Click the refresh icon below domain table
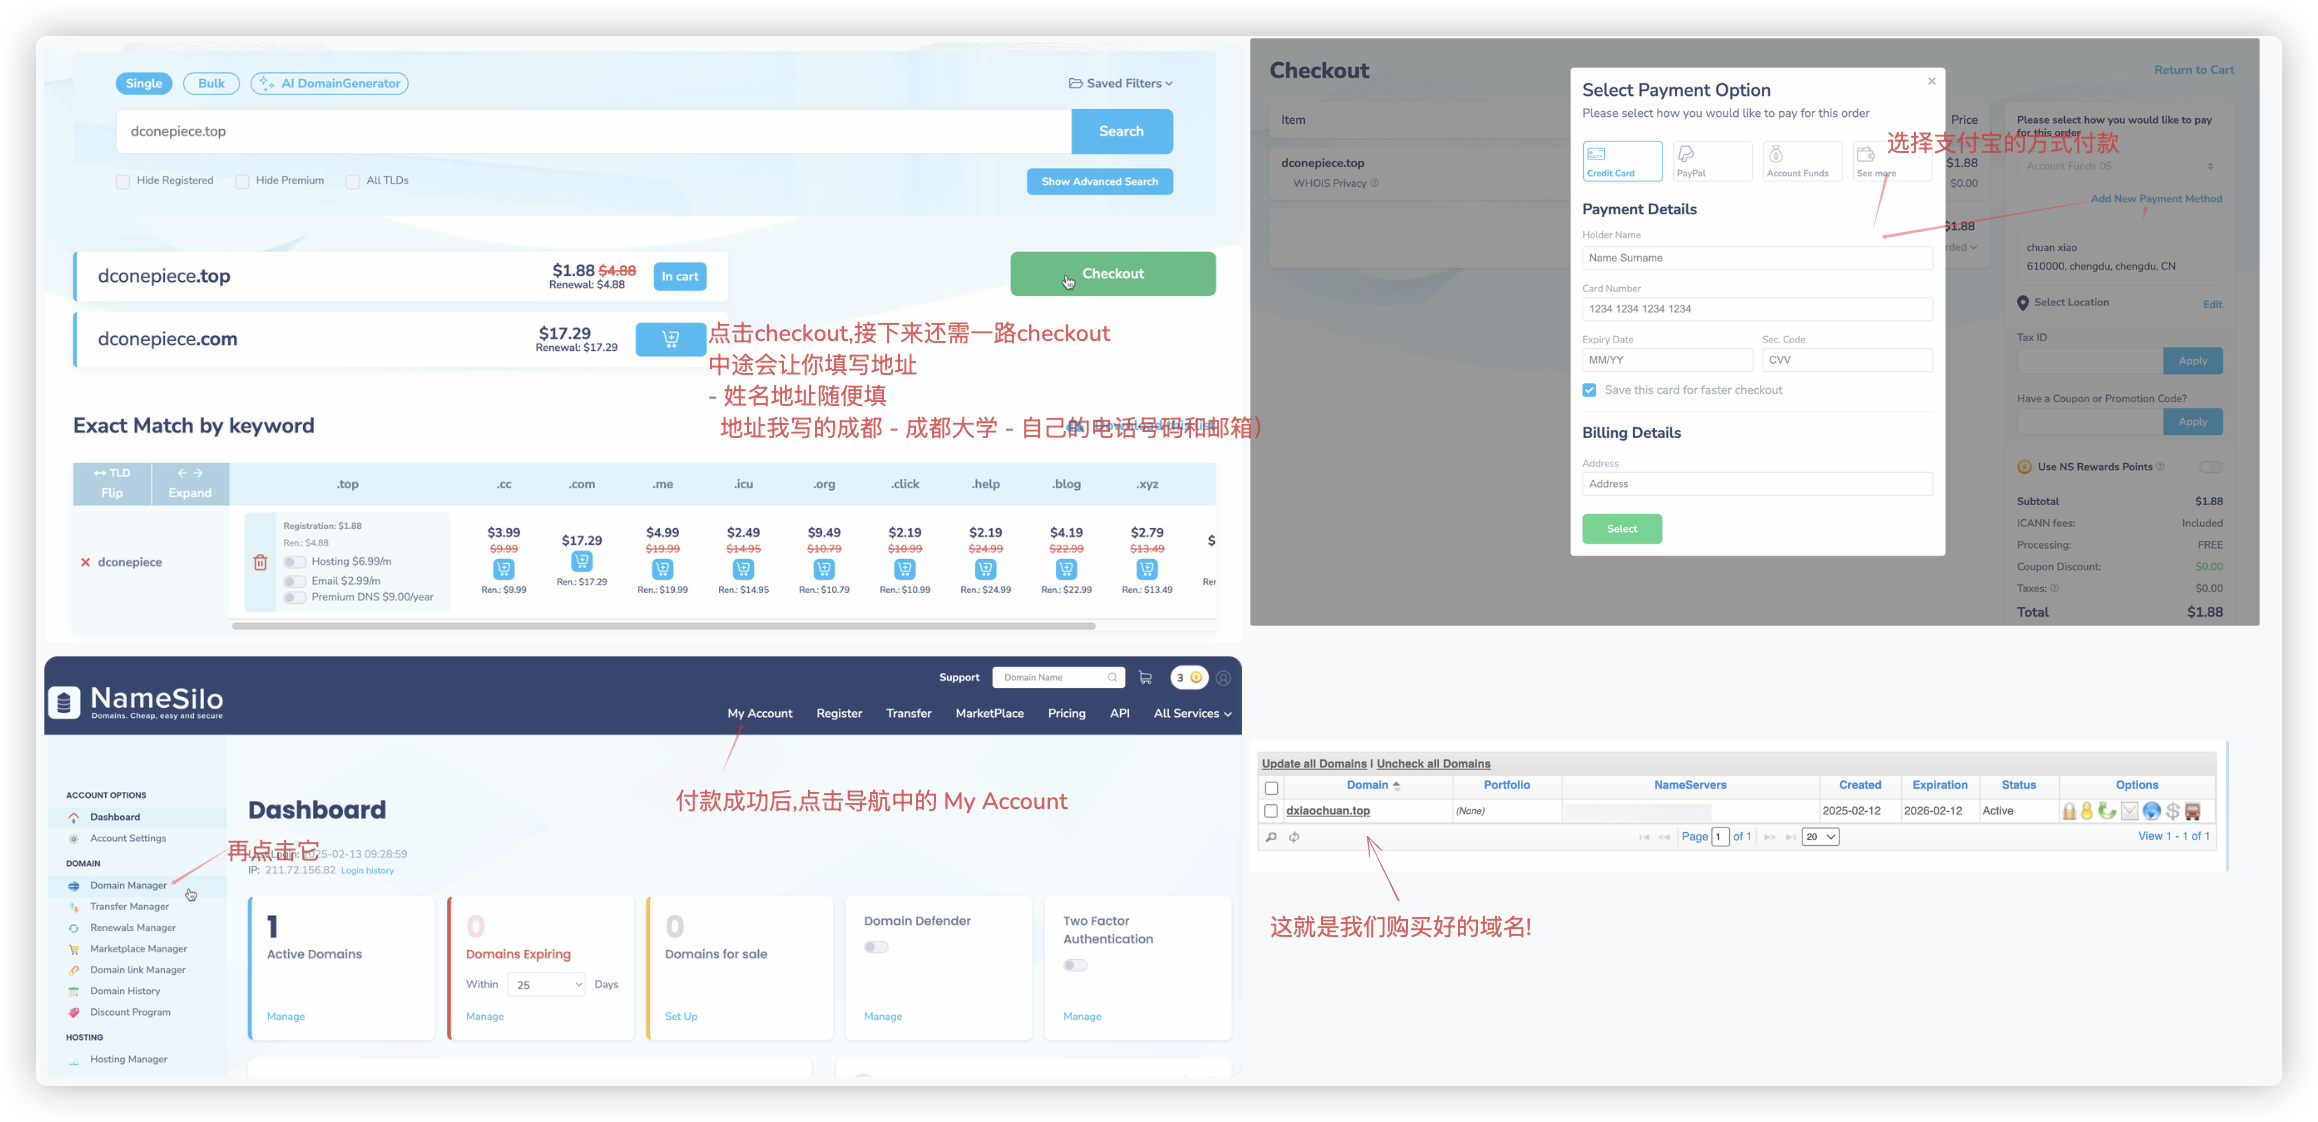 1294,837
